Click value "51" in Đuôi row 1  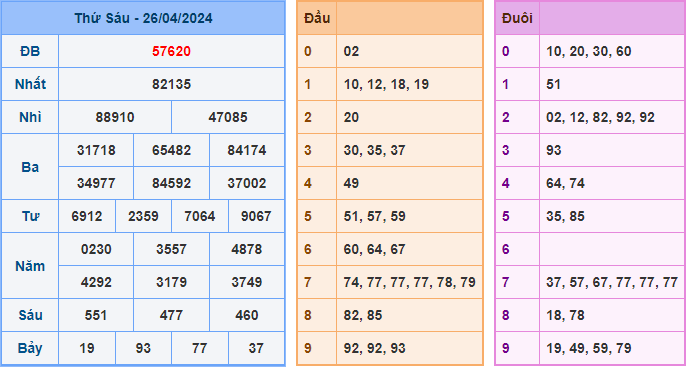(x=554, y=84)
